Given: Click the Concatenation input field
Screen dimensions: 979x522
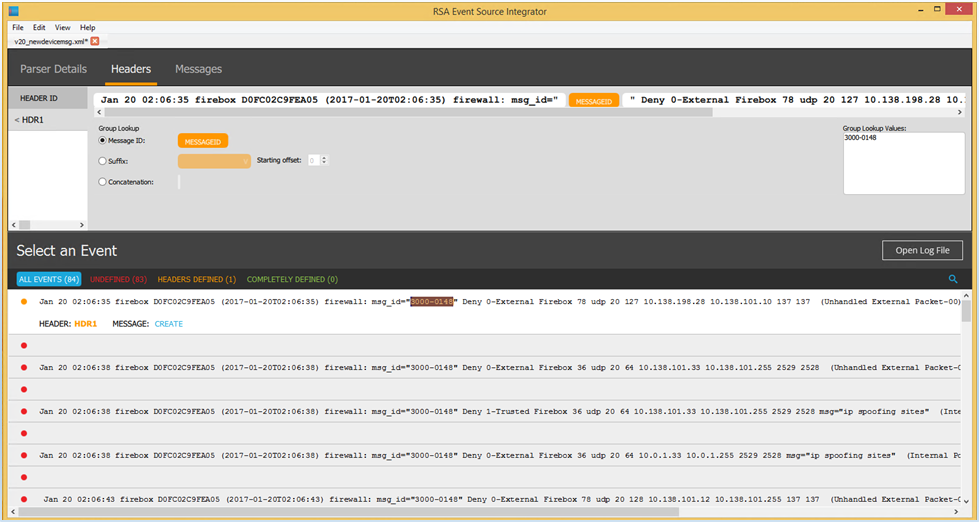Looking at the screenshot, I should pyautogui.click(x=179, y=182).
